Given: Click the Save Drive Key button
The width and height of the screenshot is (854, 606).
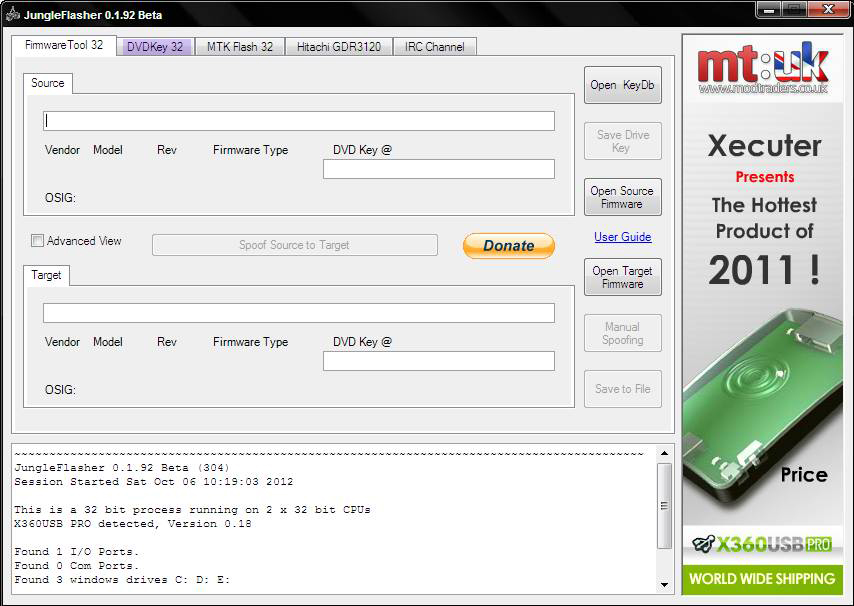Looking at the screenshot, I should click(623, 141).
